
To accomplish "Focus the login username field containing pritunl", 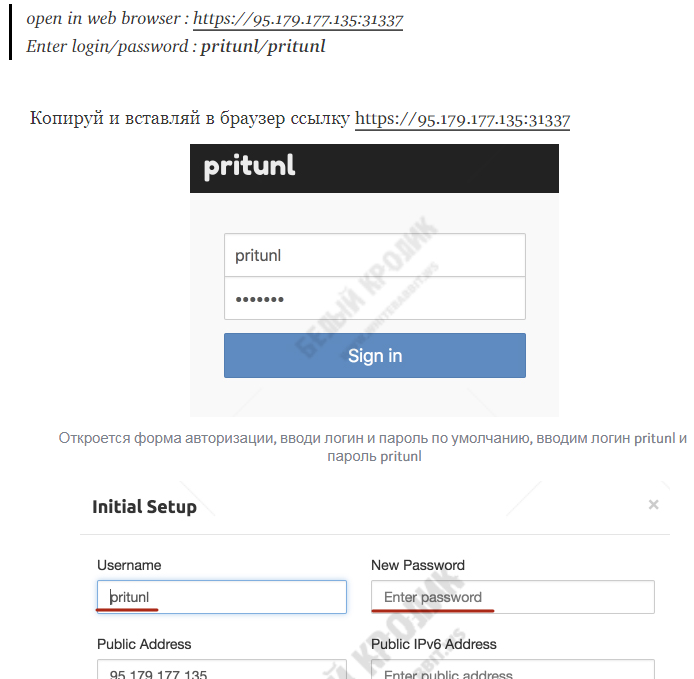I will coord(374,255).
